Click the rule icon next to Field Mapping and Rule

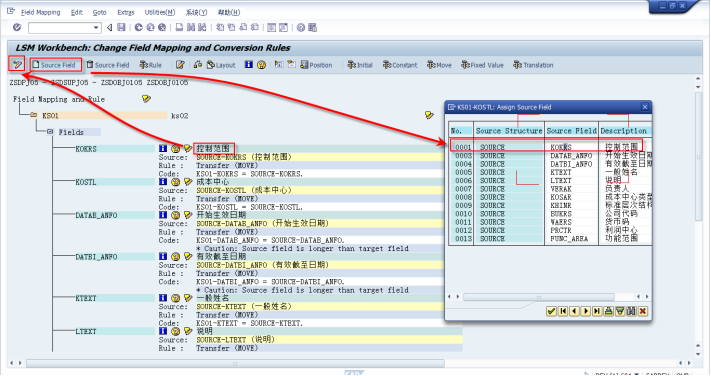pos(146,98)
